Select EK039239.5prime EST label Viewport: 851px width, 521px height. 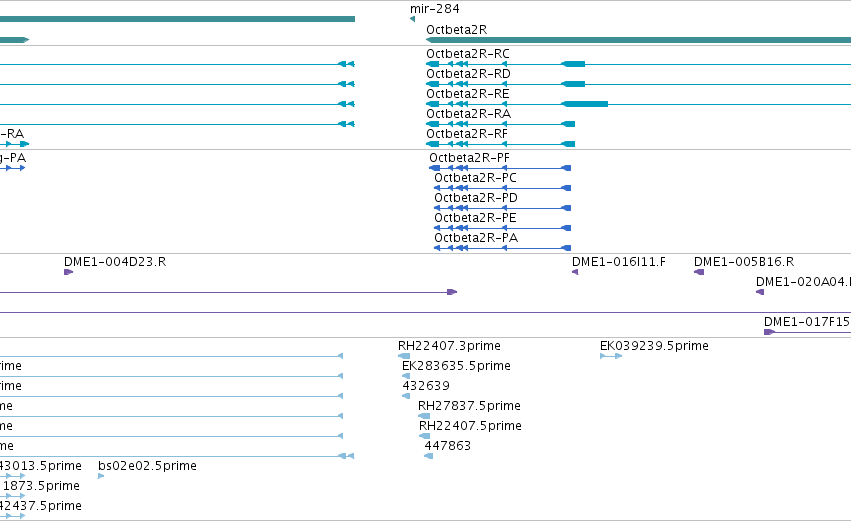point(654,346)
